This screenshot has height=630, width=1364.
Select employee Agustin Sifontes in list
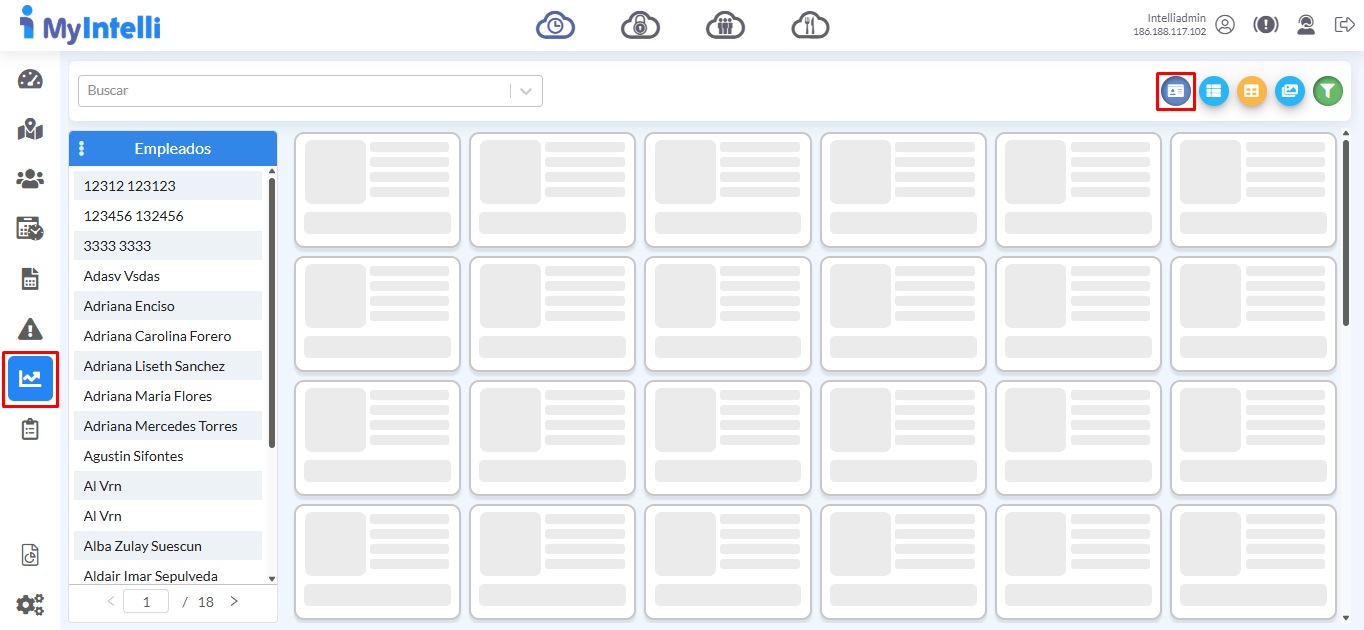click(133, 456)
